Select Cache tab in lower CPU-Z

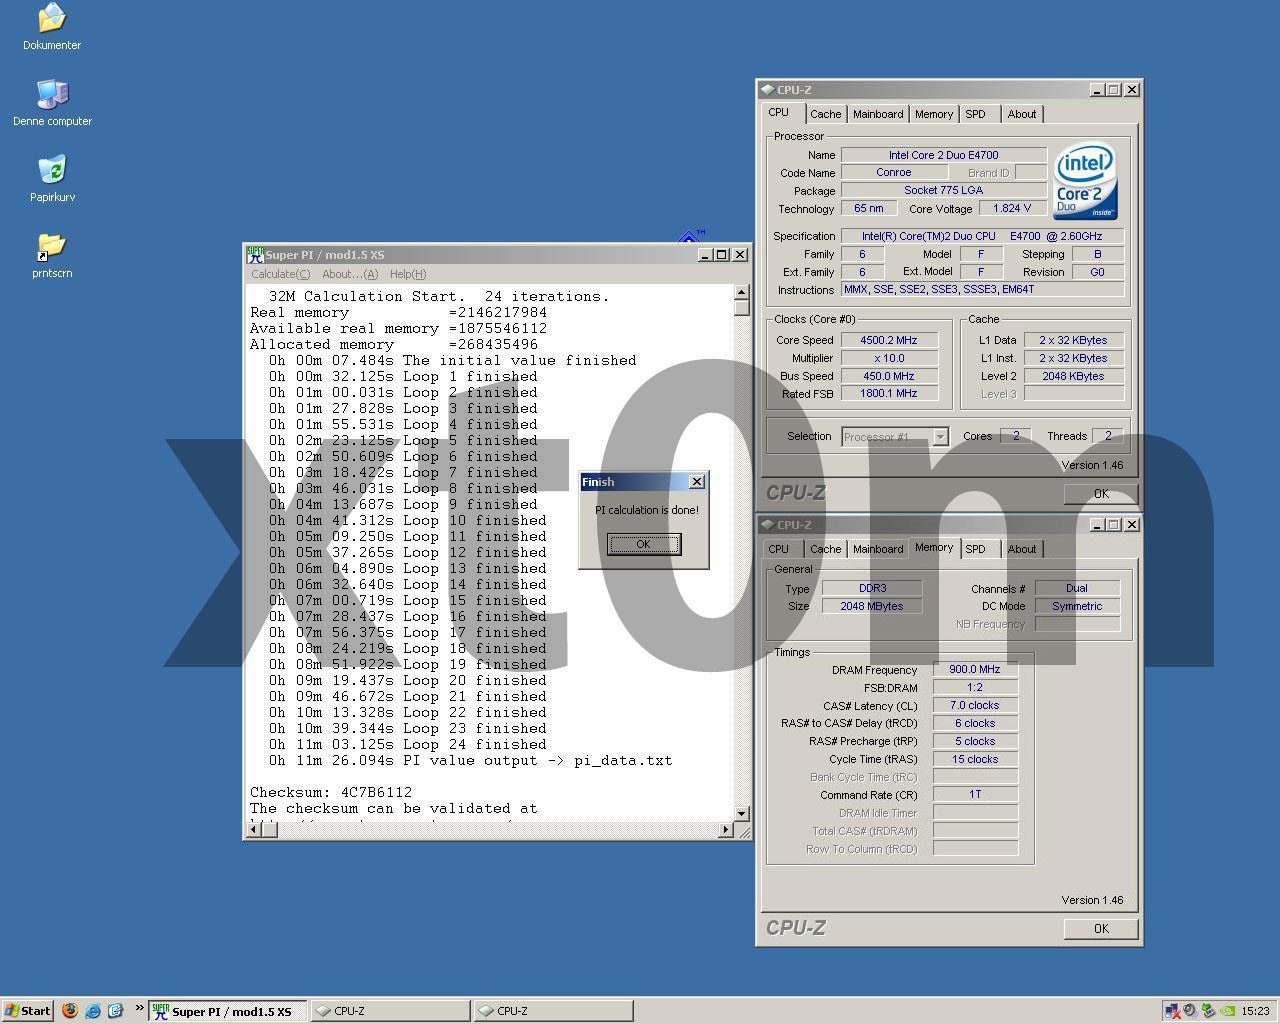point(825,549)
